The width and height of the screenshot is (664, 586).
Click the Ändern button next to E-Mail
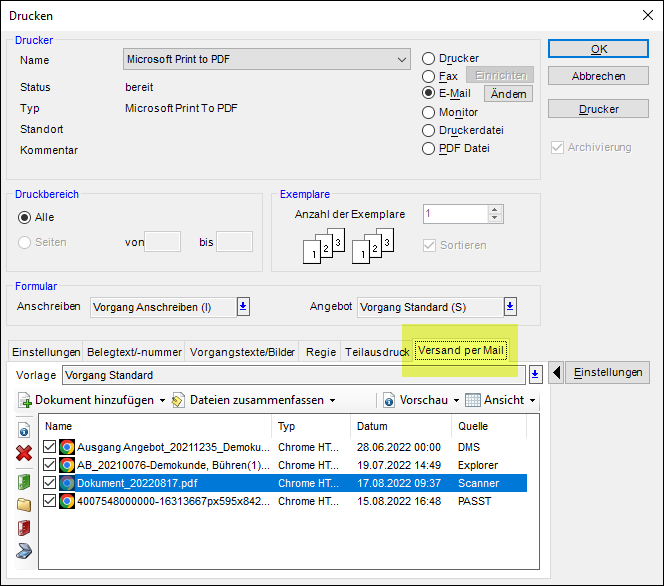pos(508,94)
